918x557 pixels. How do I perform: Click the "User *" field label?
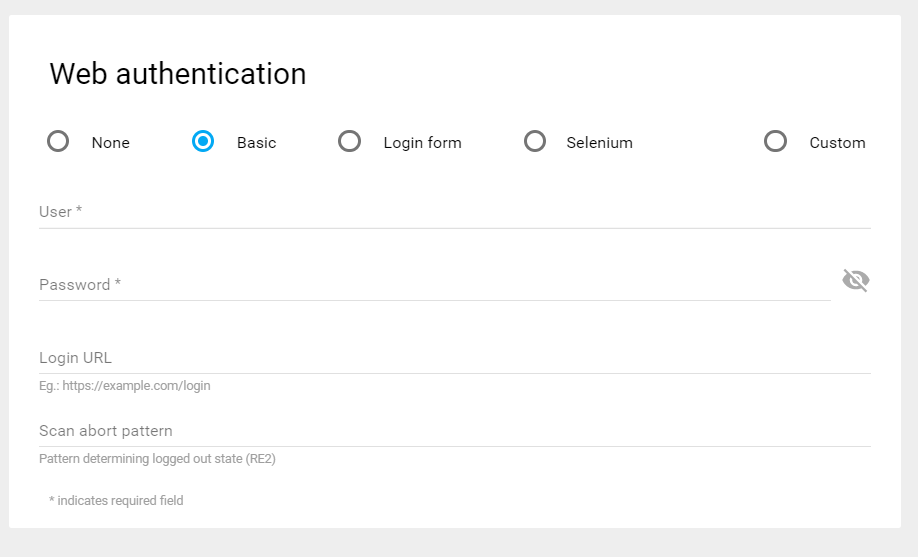point(60,212)
